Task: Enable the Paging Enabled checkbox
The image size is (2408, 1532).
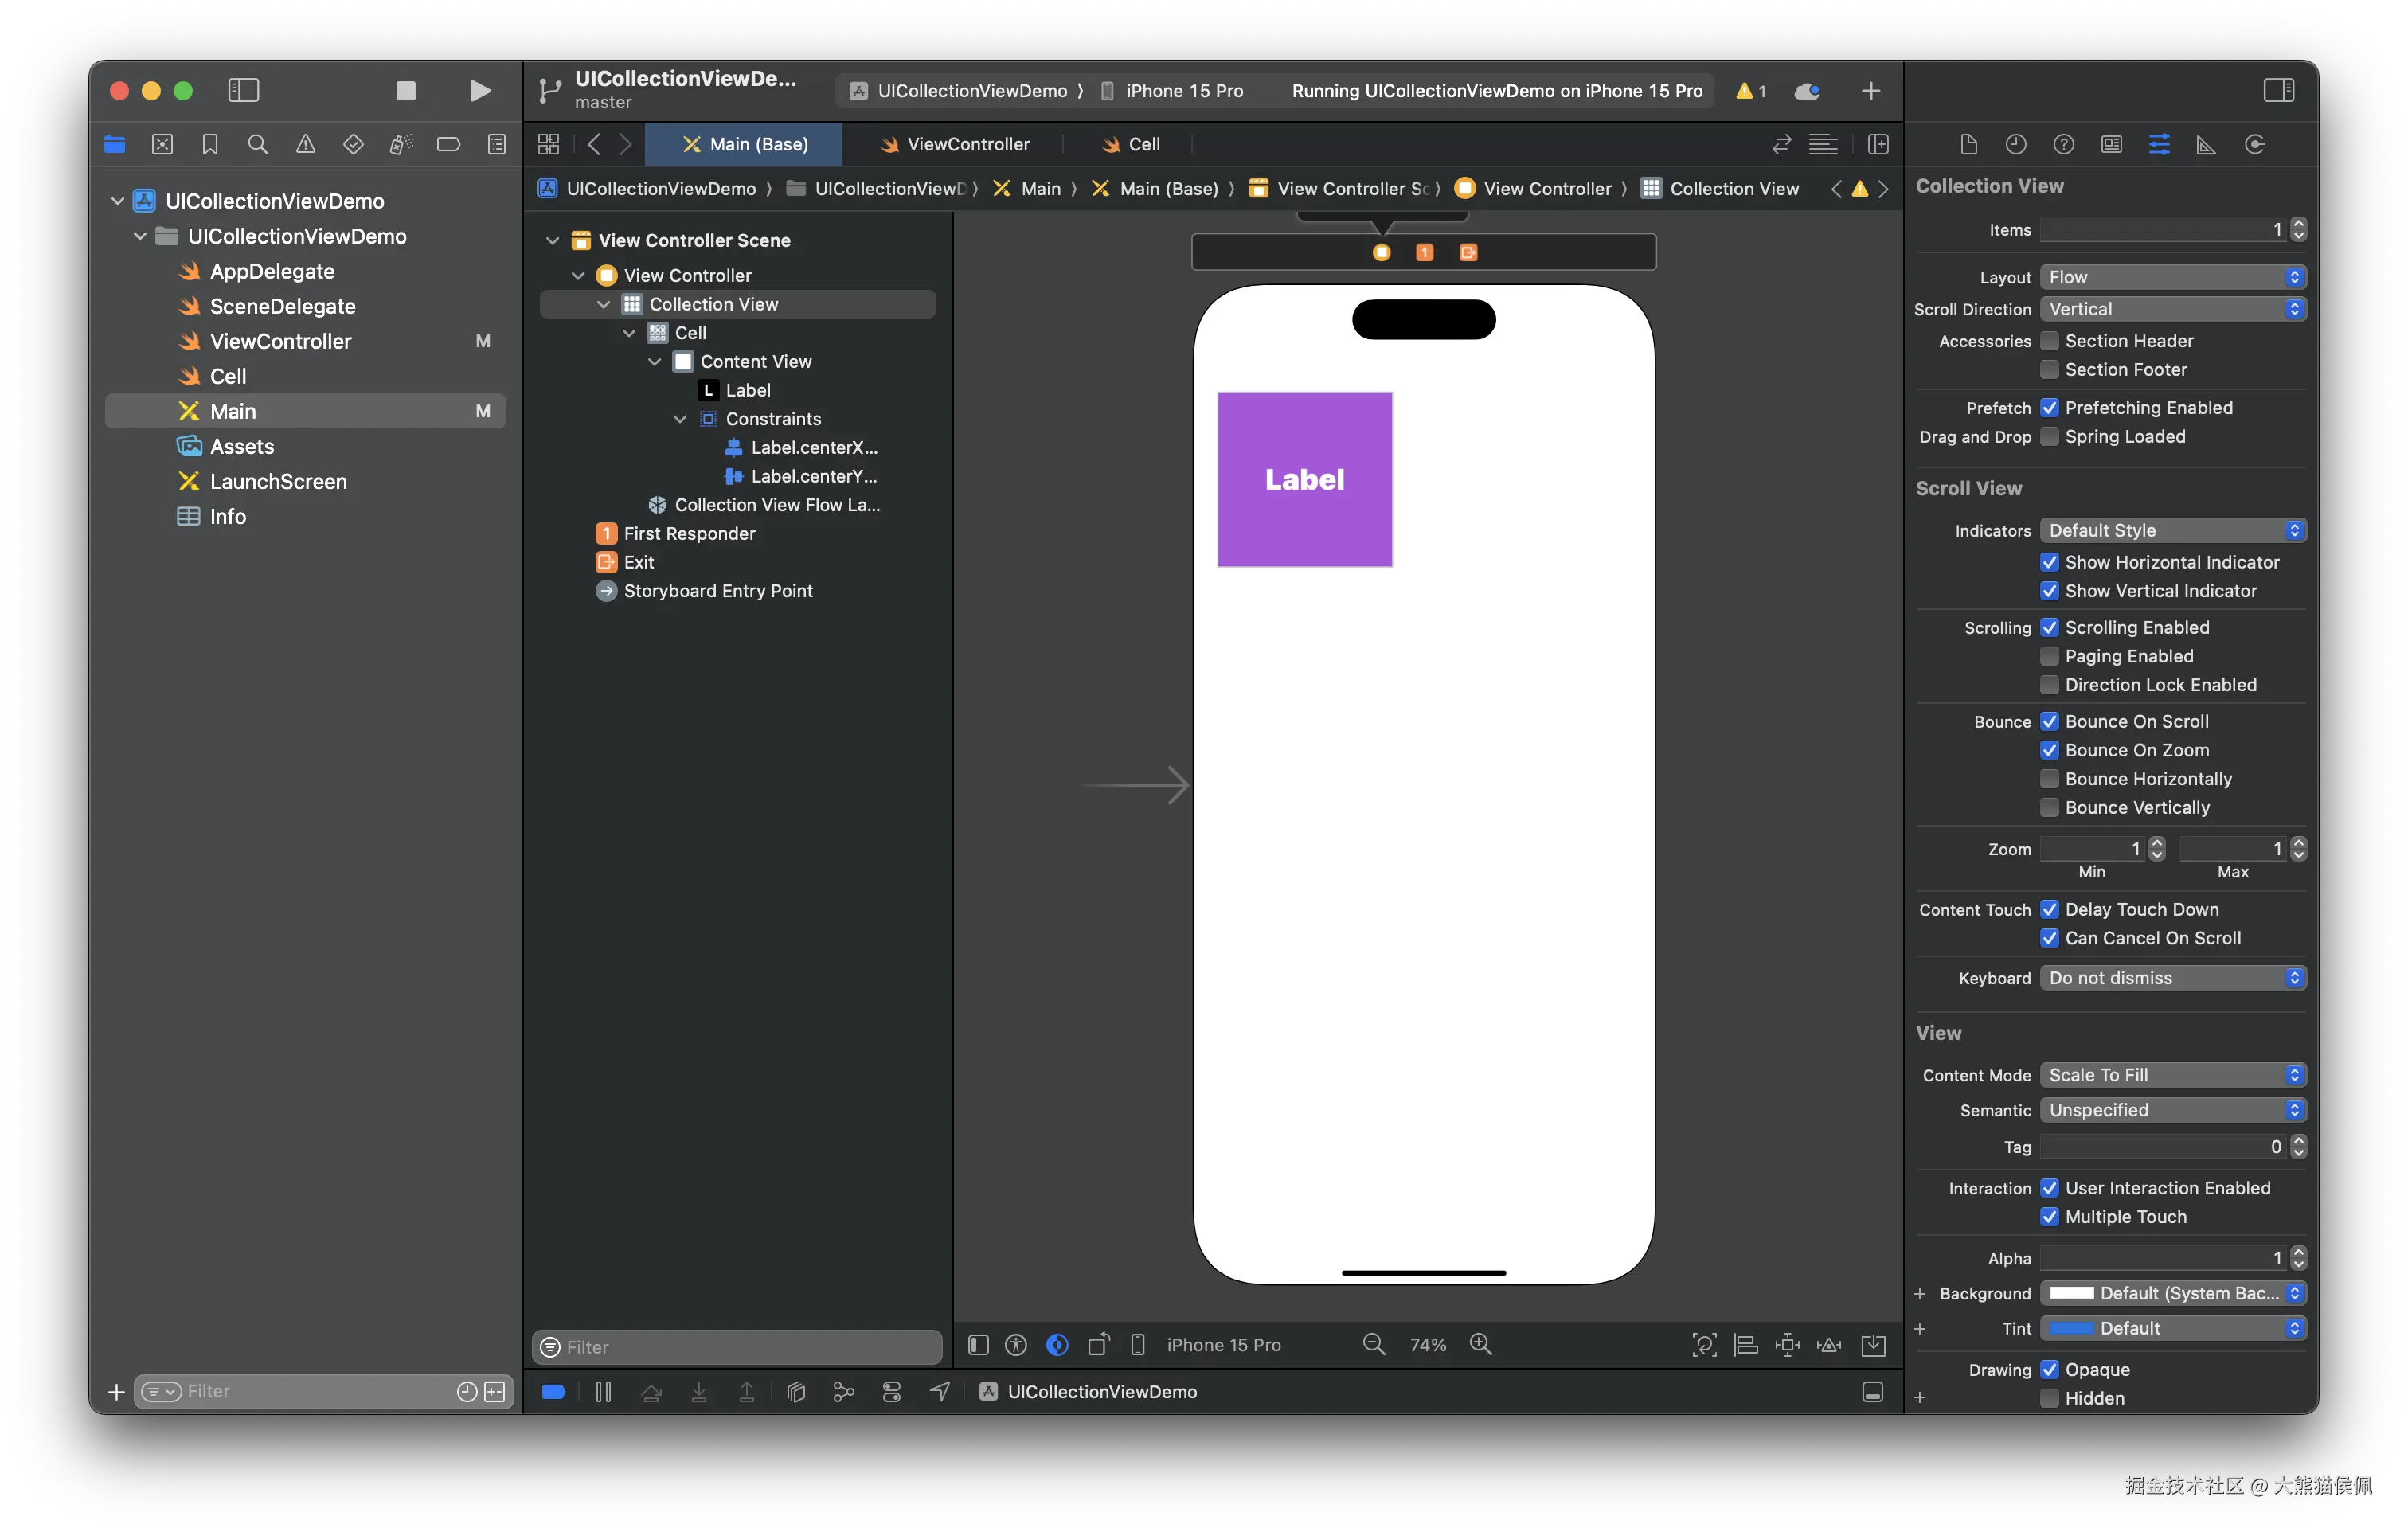Action: click(2049, 656)
